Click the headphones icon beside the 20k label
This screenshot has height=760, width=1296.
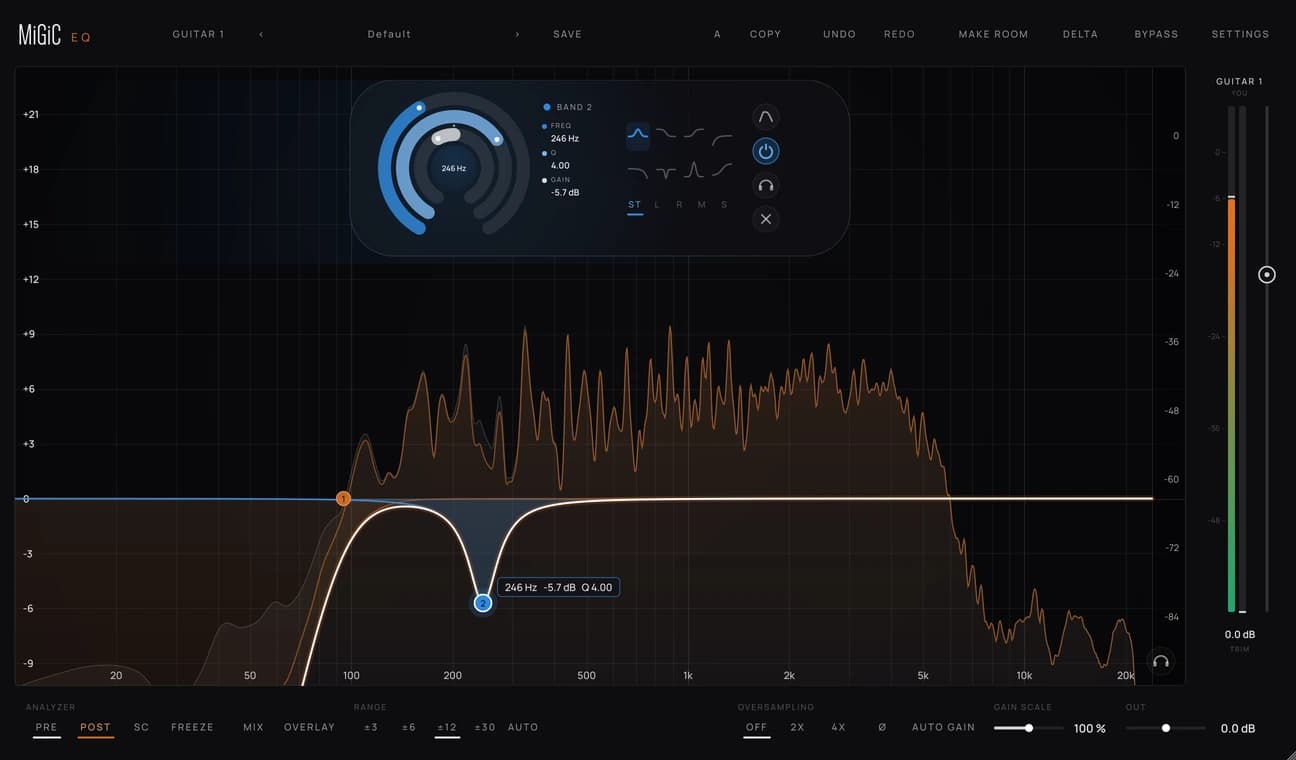click(1161, 661)
